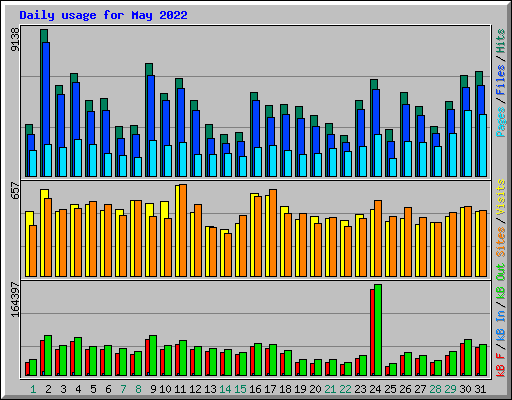Click the cyan pages bar for day 30

click(468, 143)
